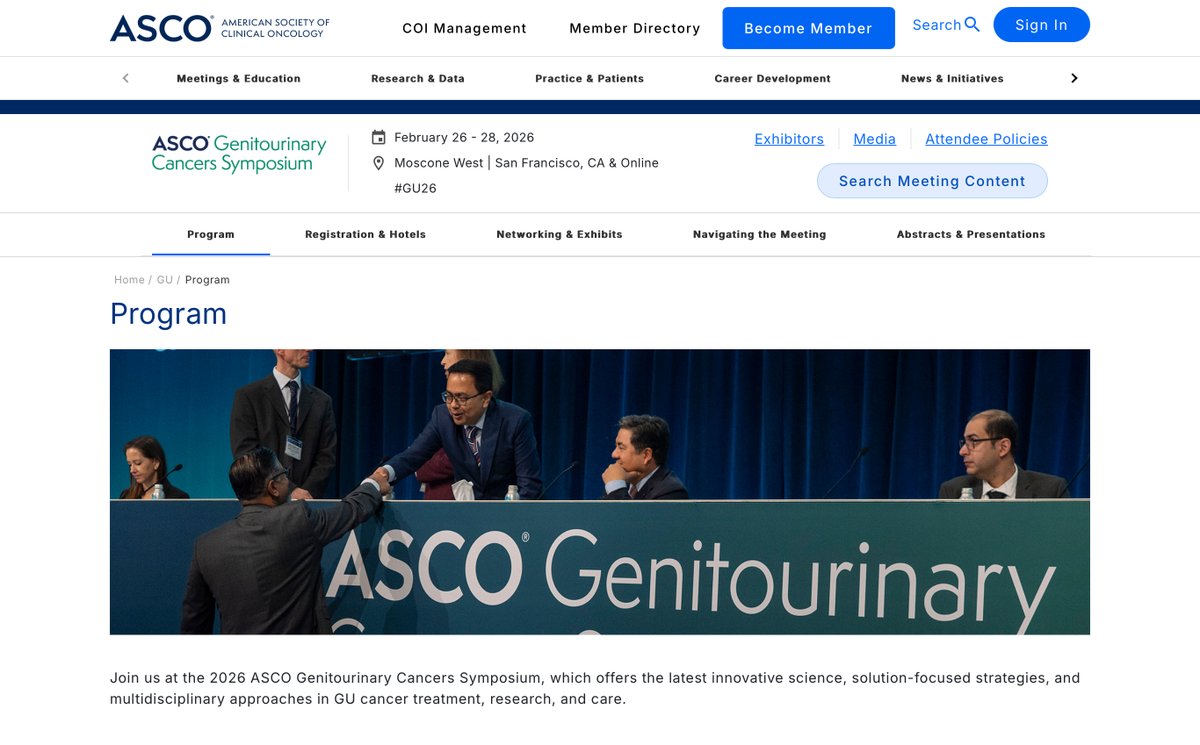The height and width of the screenshot is (745, 1200).
Task: Open the Career Development menu
Action: [772, 78]
